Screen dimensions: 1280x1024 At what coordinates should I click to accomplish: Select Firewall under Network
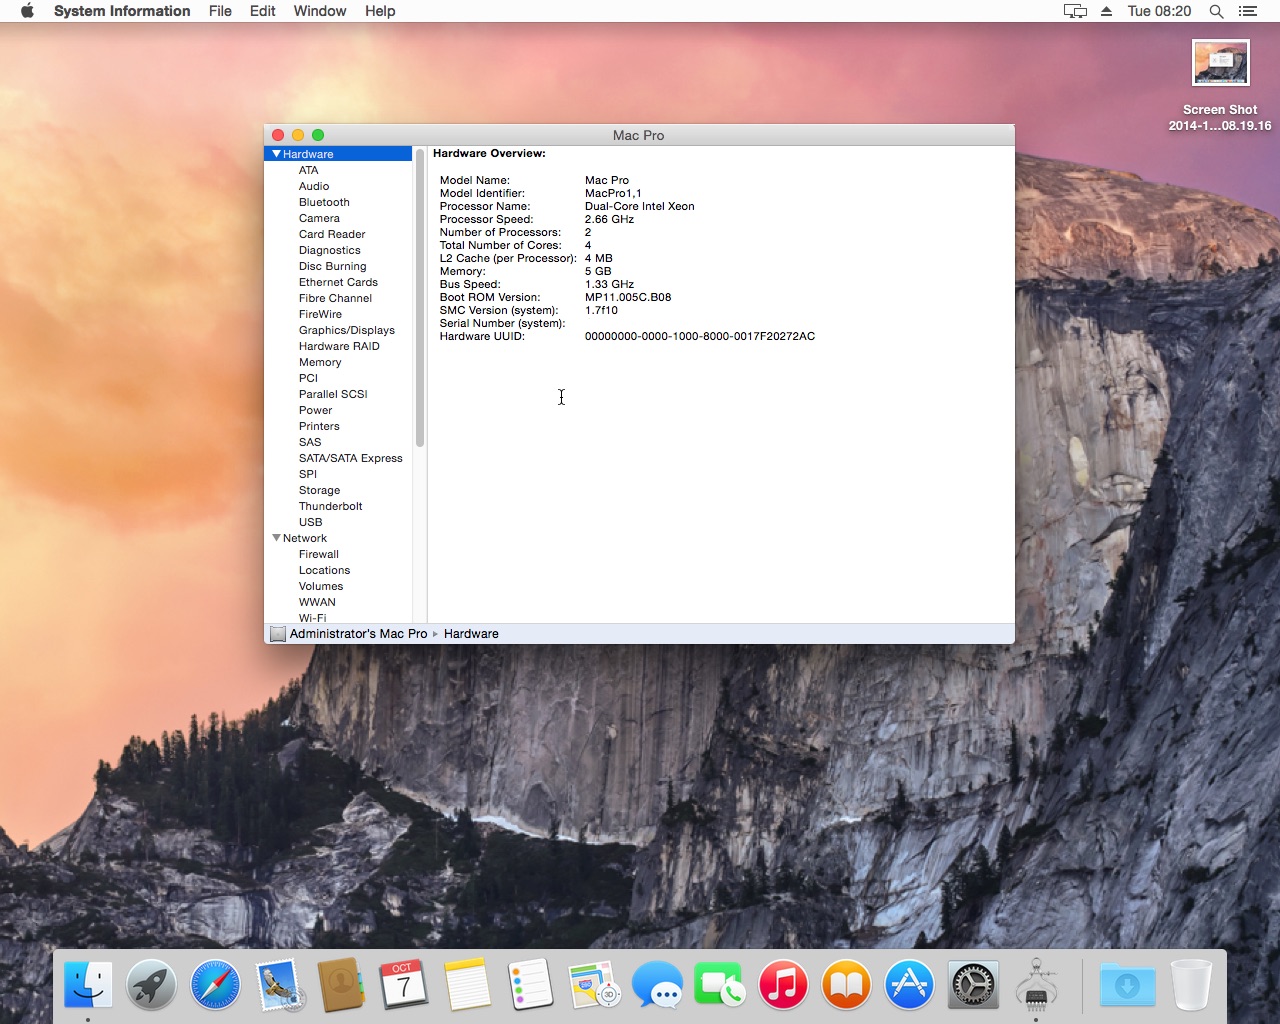pyautogui.click(x=319, y=554)
